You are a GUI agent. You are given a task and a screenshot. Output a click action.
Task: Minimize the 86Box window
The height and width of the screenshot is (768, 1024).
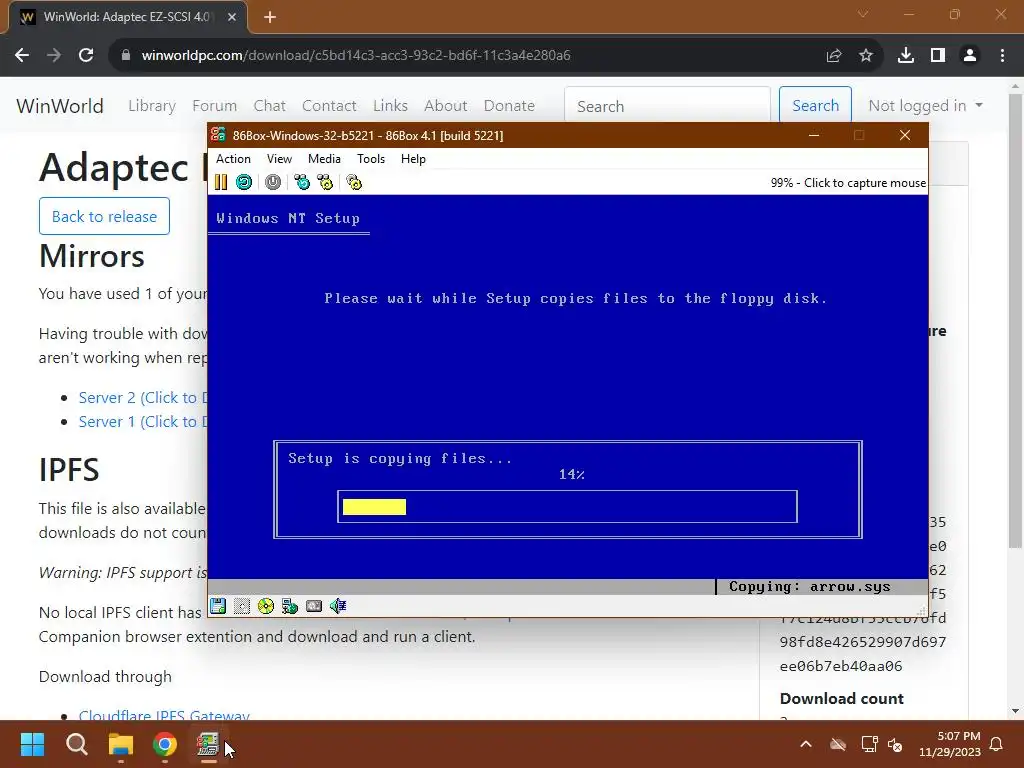click(814, 135)
